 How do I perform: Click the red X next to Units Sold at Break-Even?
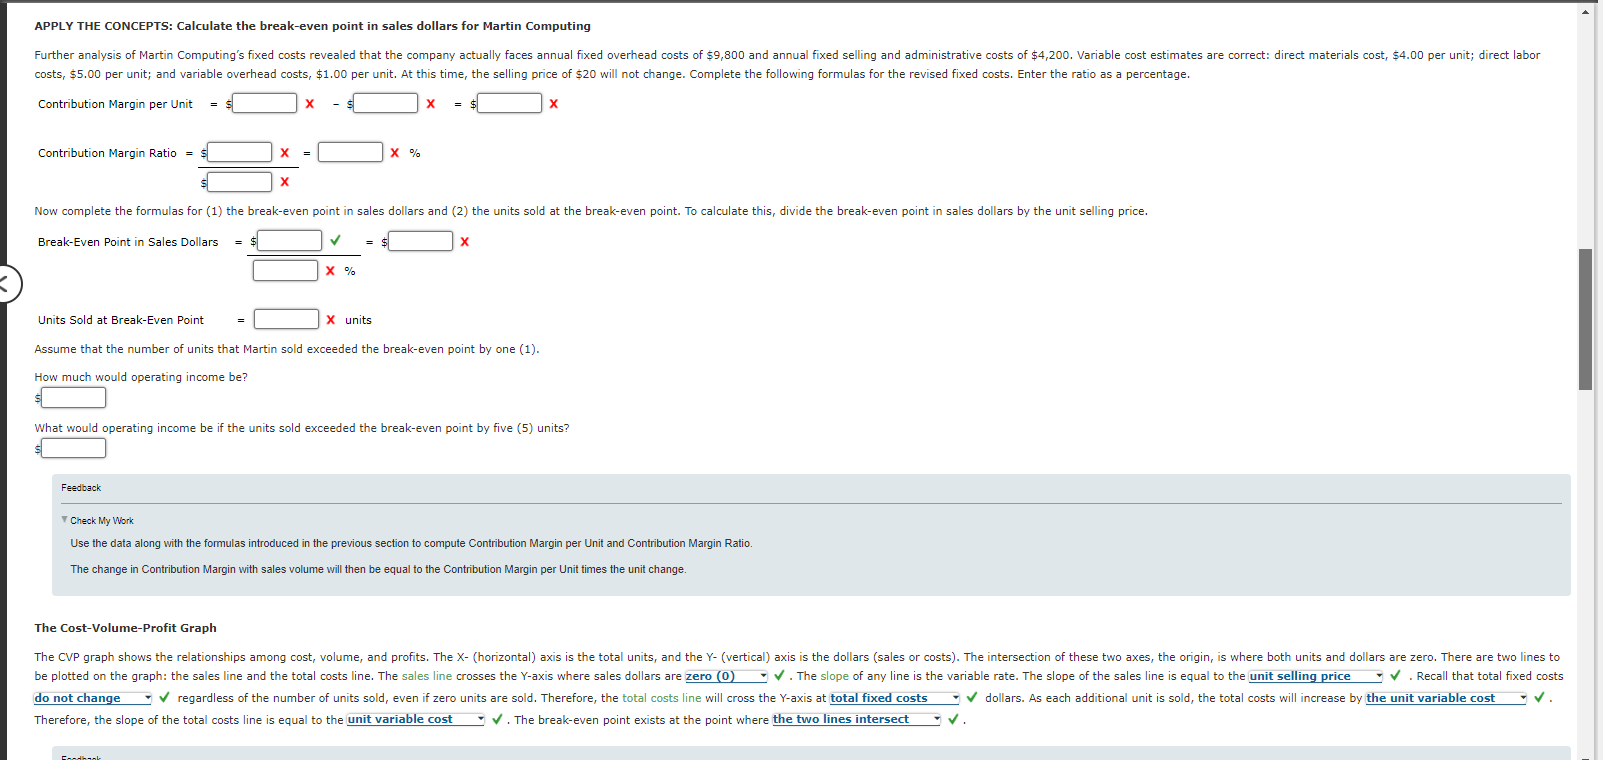(x=330, y=319)
